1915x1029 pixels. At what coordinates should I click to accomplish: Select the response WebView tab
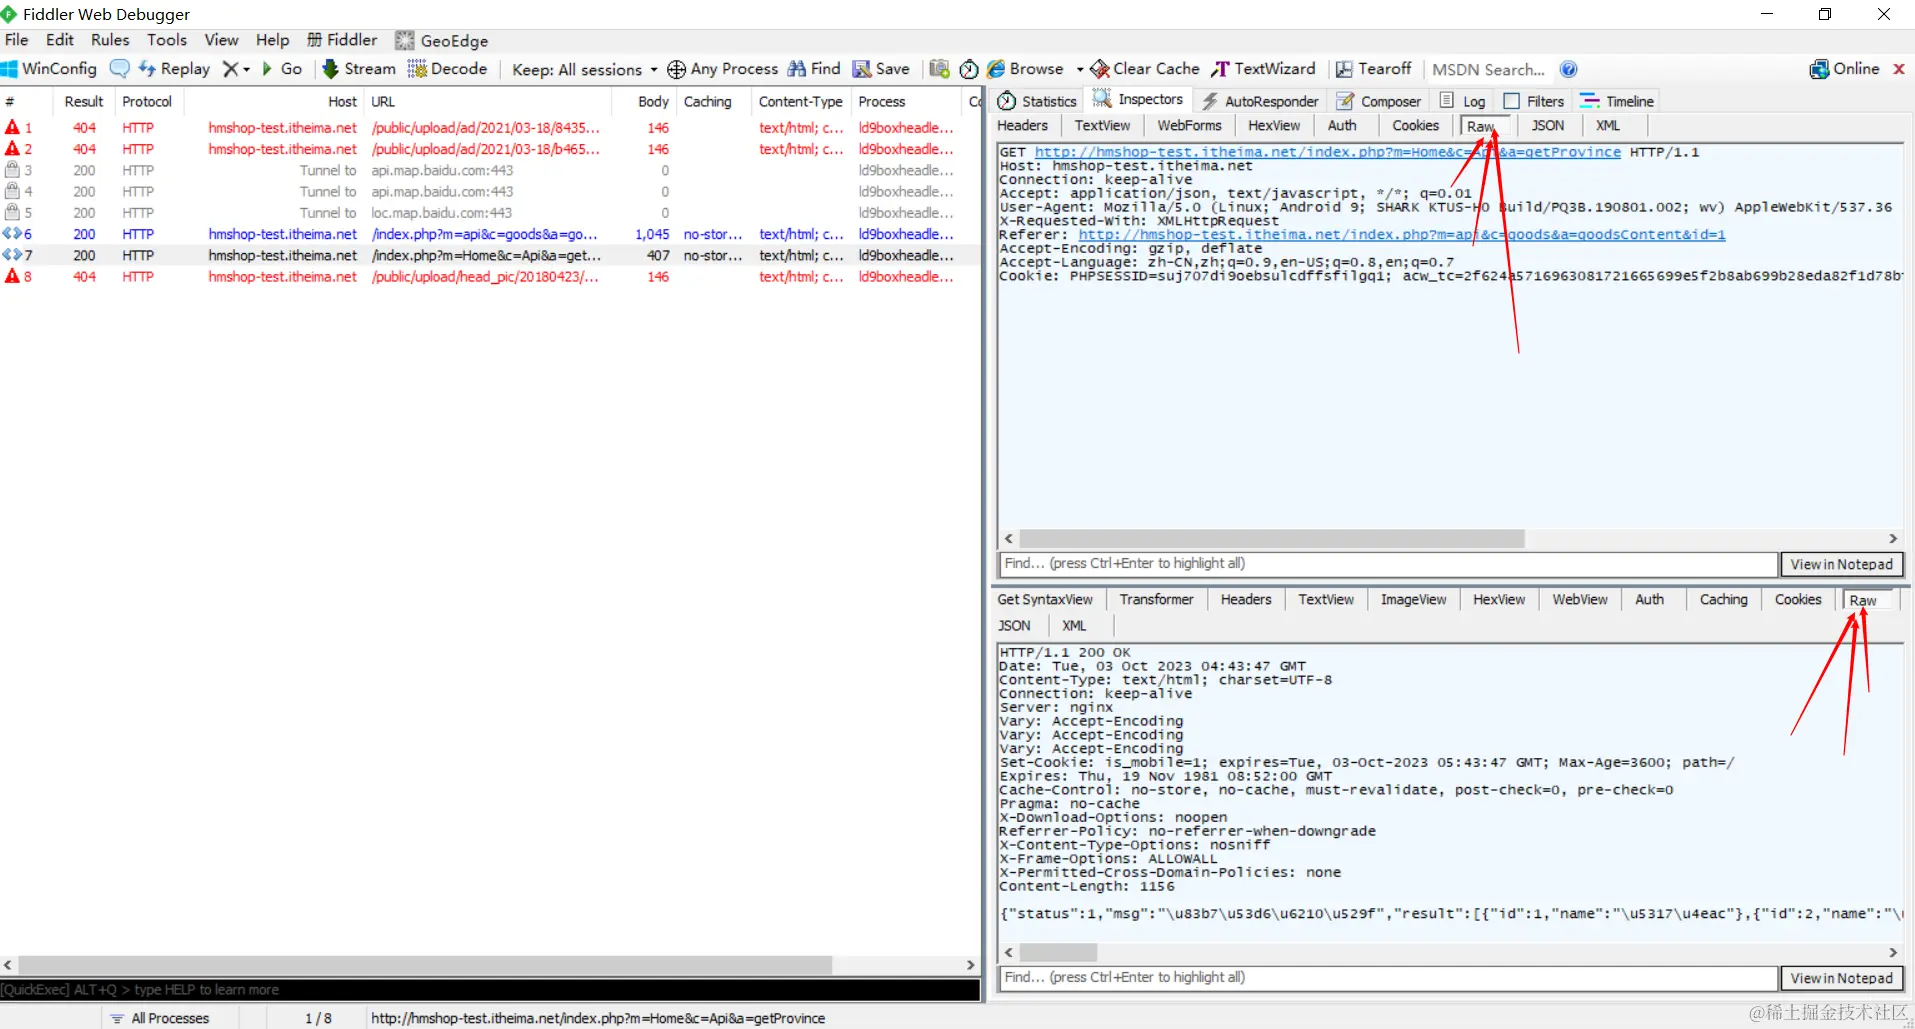click(1580, 600)
